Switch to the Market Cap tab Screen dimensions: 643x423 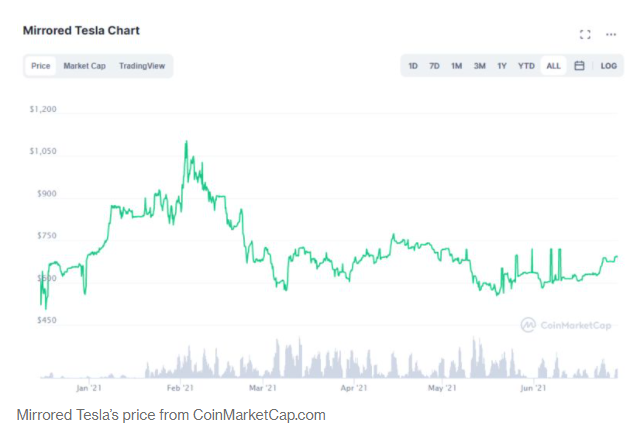(x=84, y=66)
